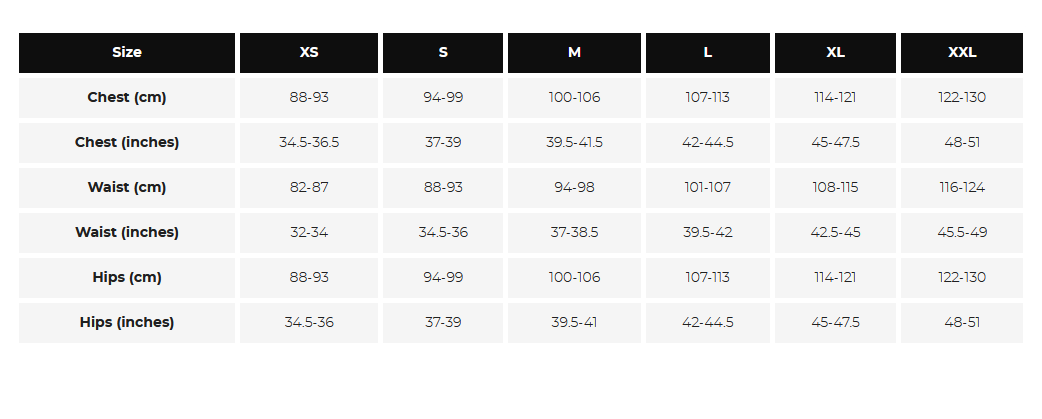Select the 42.5-45 waist inches cell
The height and width of the screenshot is (419, 1042).
click(x=836, y=233)
